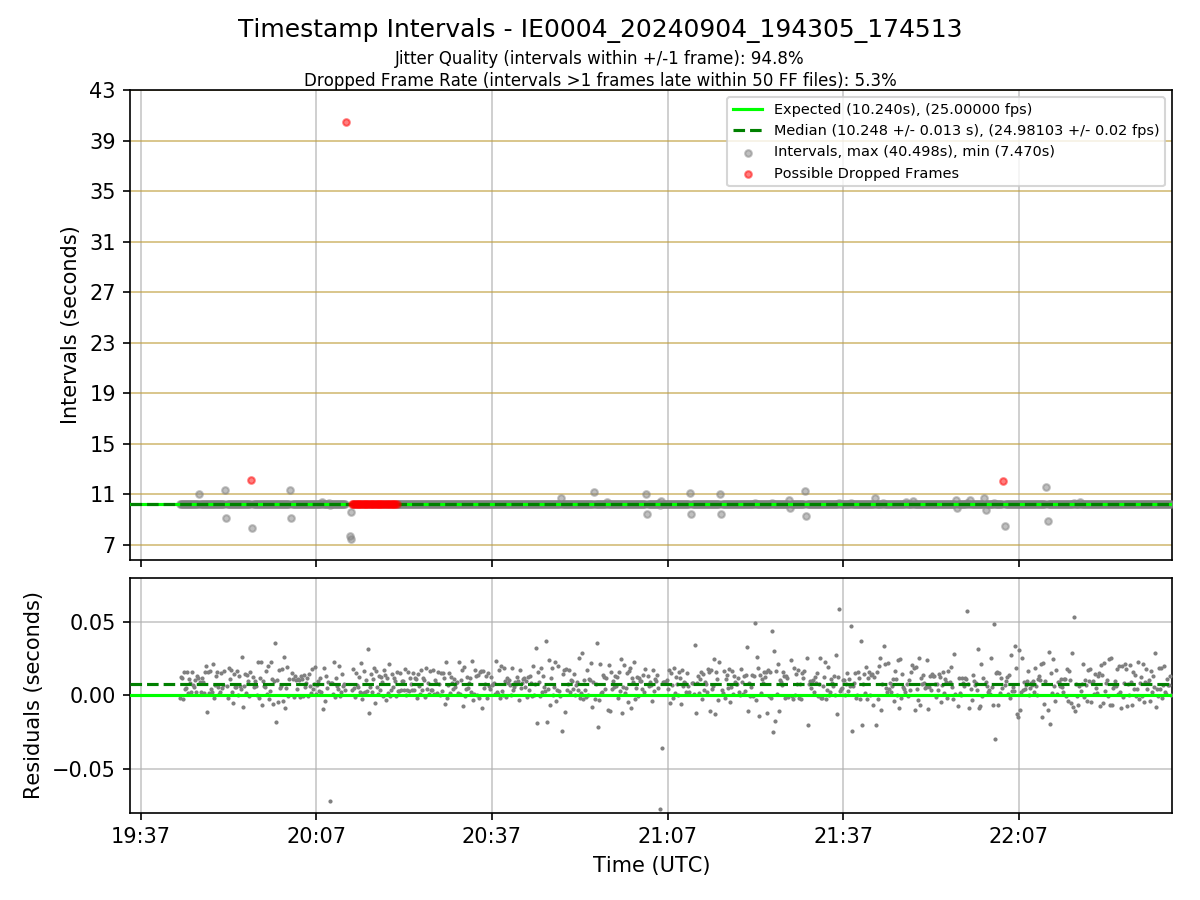Click the '39' y-axis tick label

point(103,141)
